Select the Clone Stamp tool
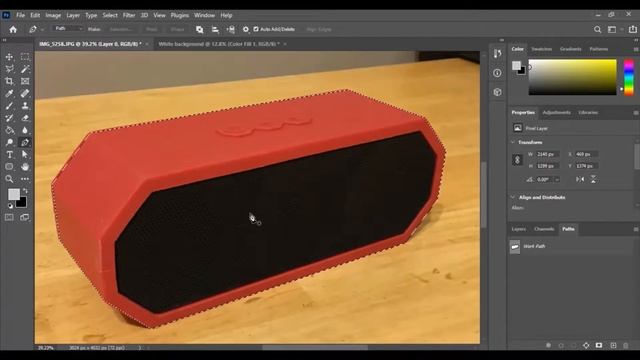The width and height of the screenshot is (640, 360). (x=25, y=106)
